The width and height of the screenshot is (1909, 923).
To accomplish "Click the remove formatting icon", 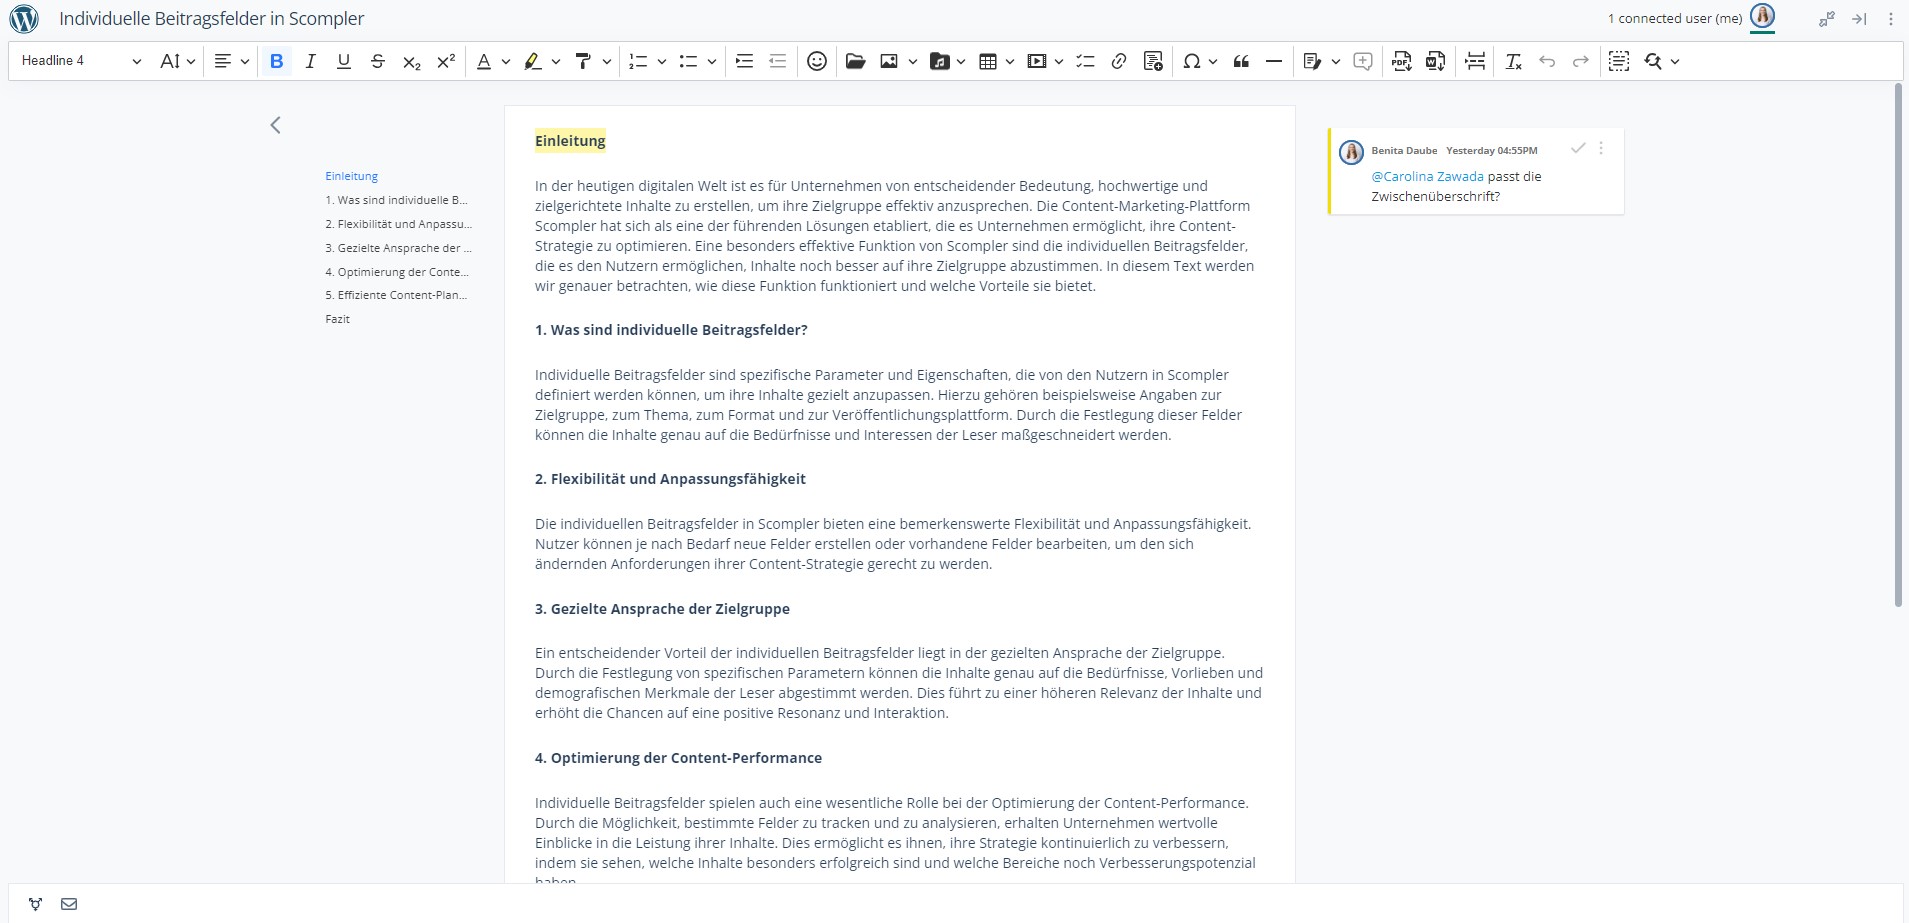I will click(x=1513, y=61).
